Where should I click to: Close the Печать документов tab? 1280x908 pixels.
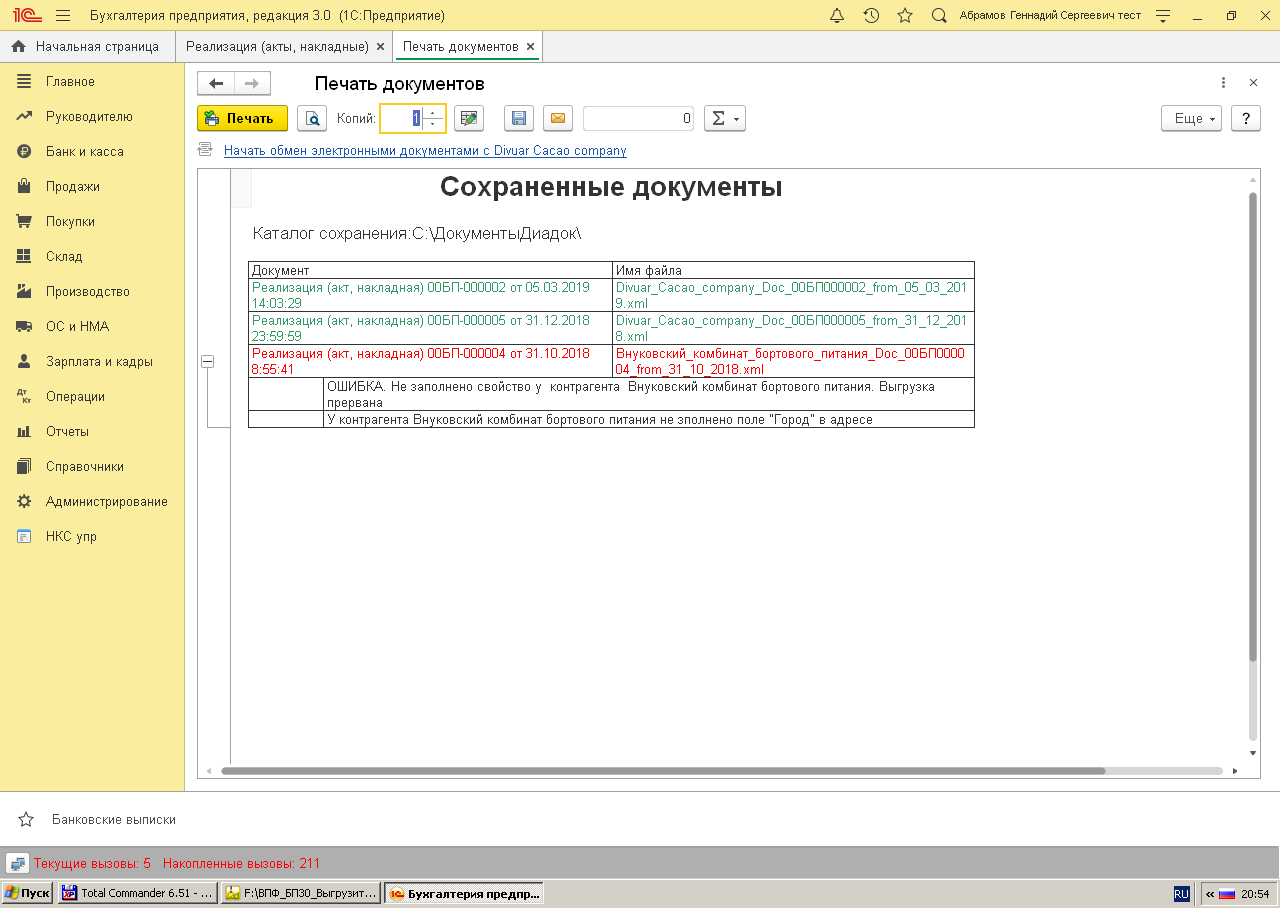coord(530,46)
